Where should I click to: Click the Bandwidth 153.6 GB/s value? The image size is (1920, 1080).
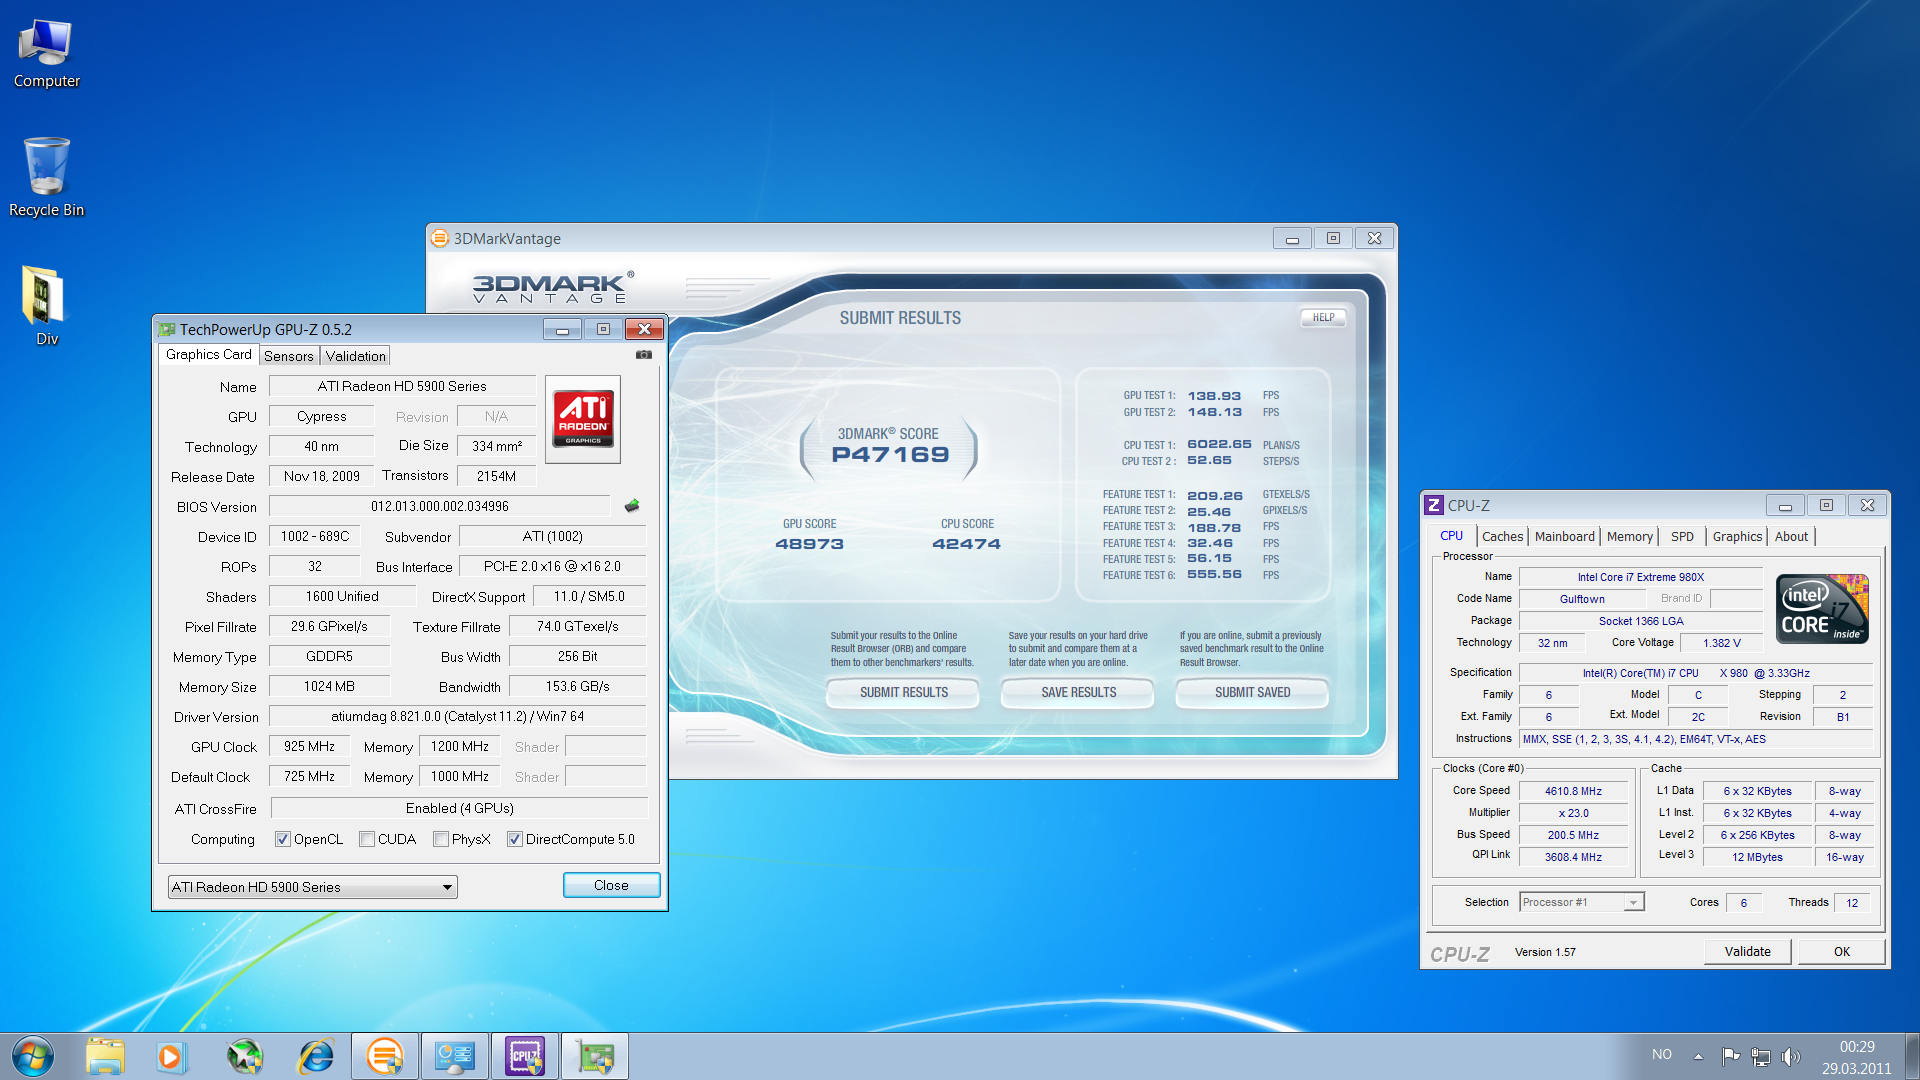[577, 686]
